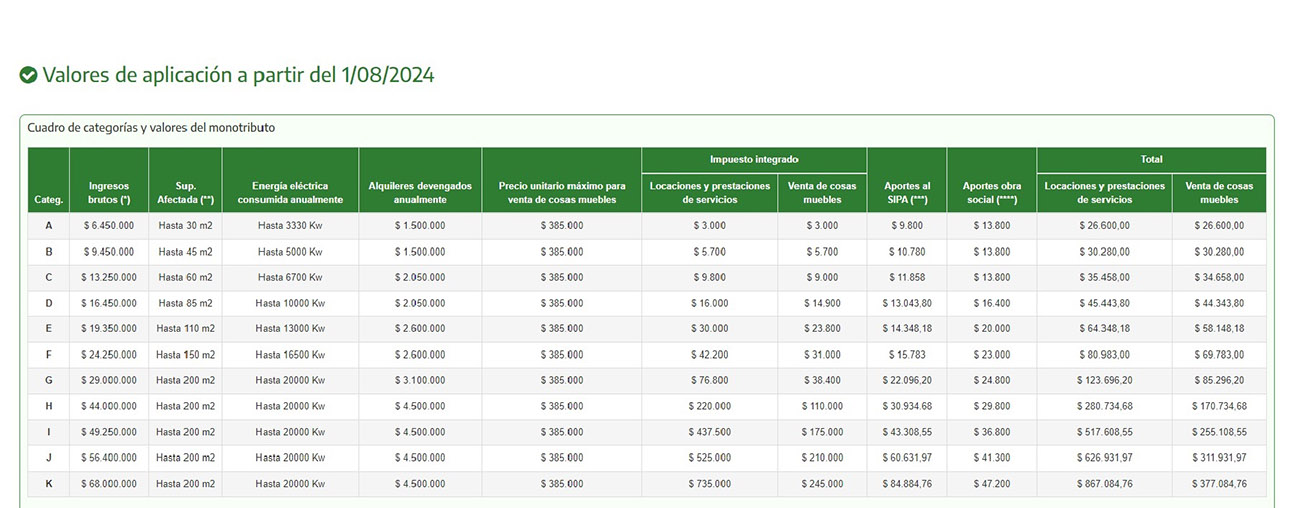Image resolution: width=1300 pixels, height=508 pixels.
Task: Select category letter D
Action: click(x=49, y=303)
